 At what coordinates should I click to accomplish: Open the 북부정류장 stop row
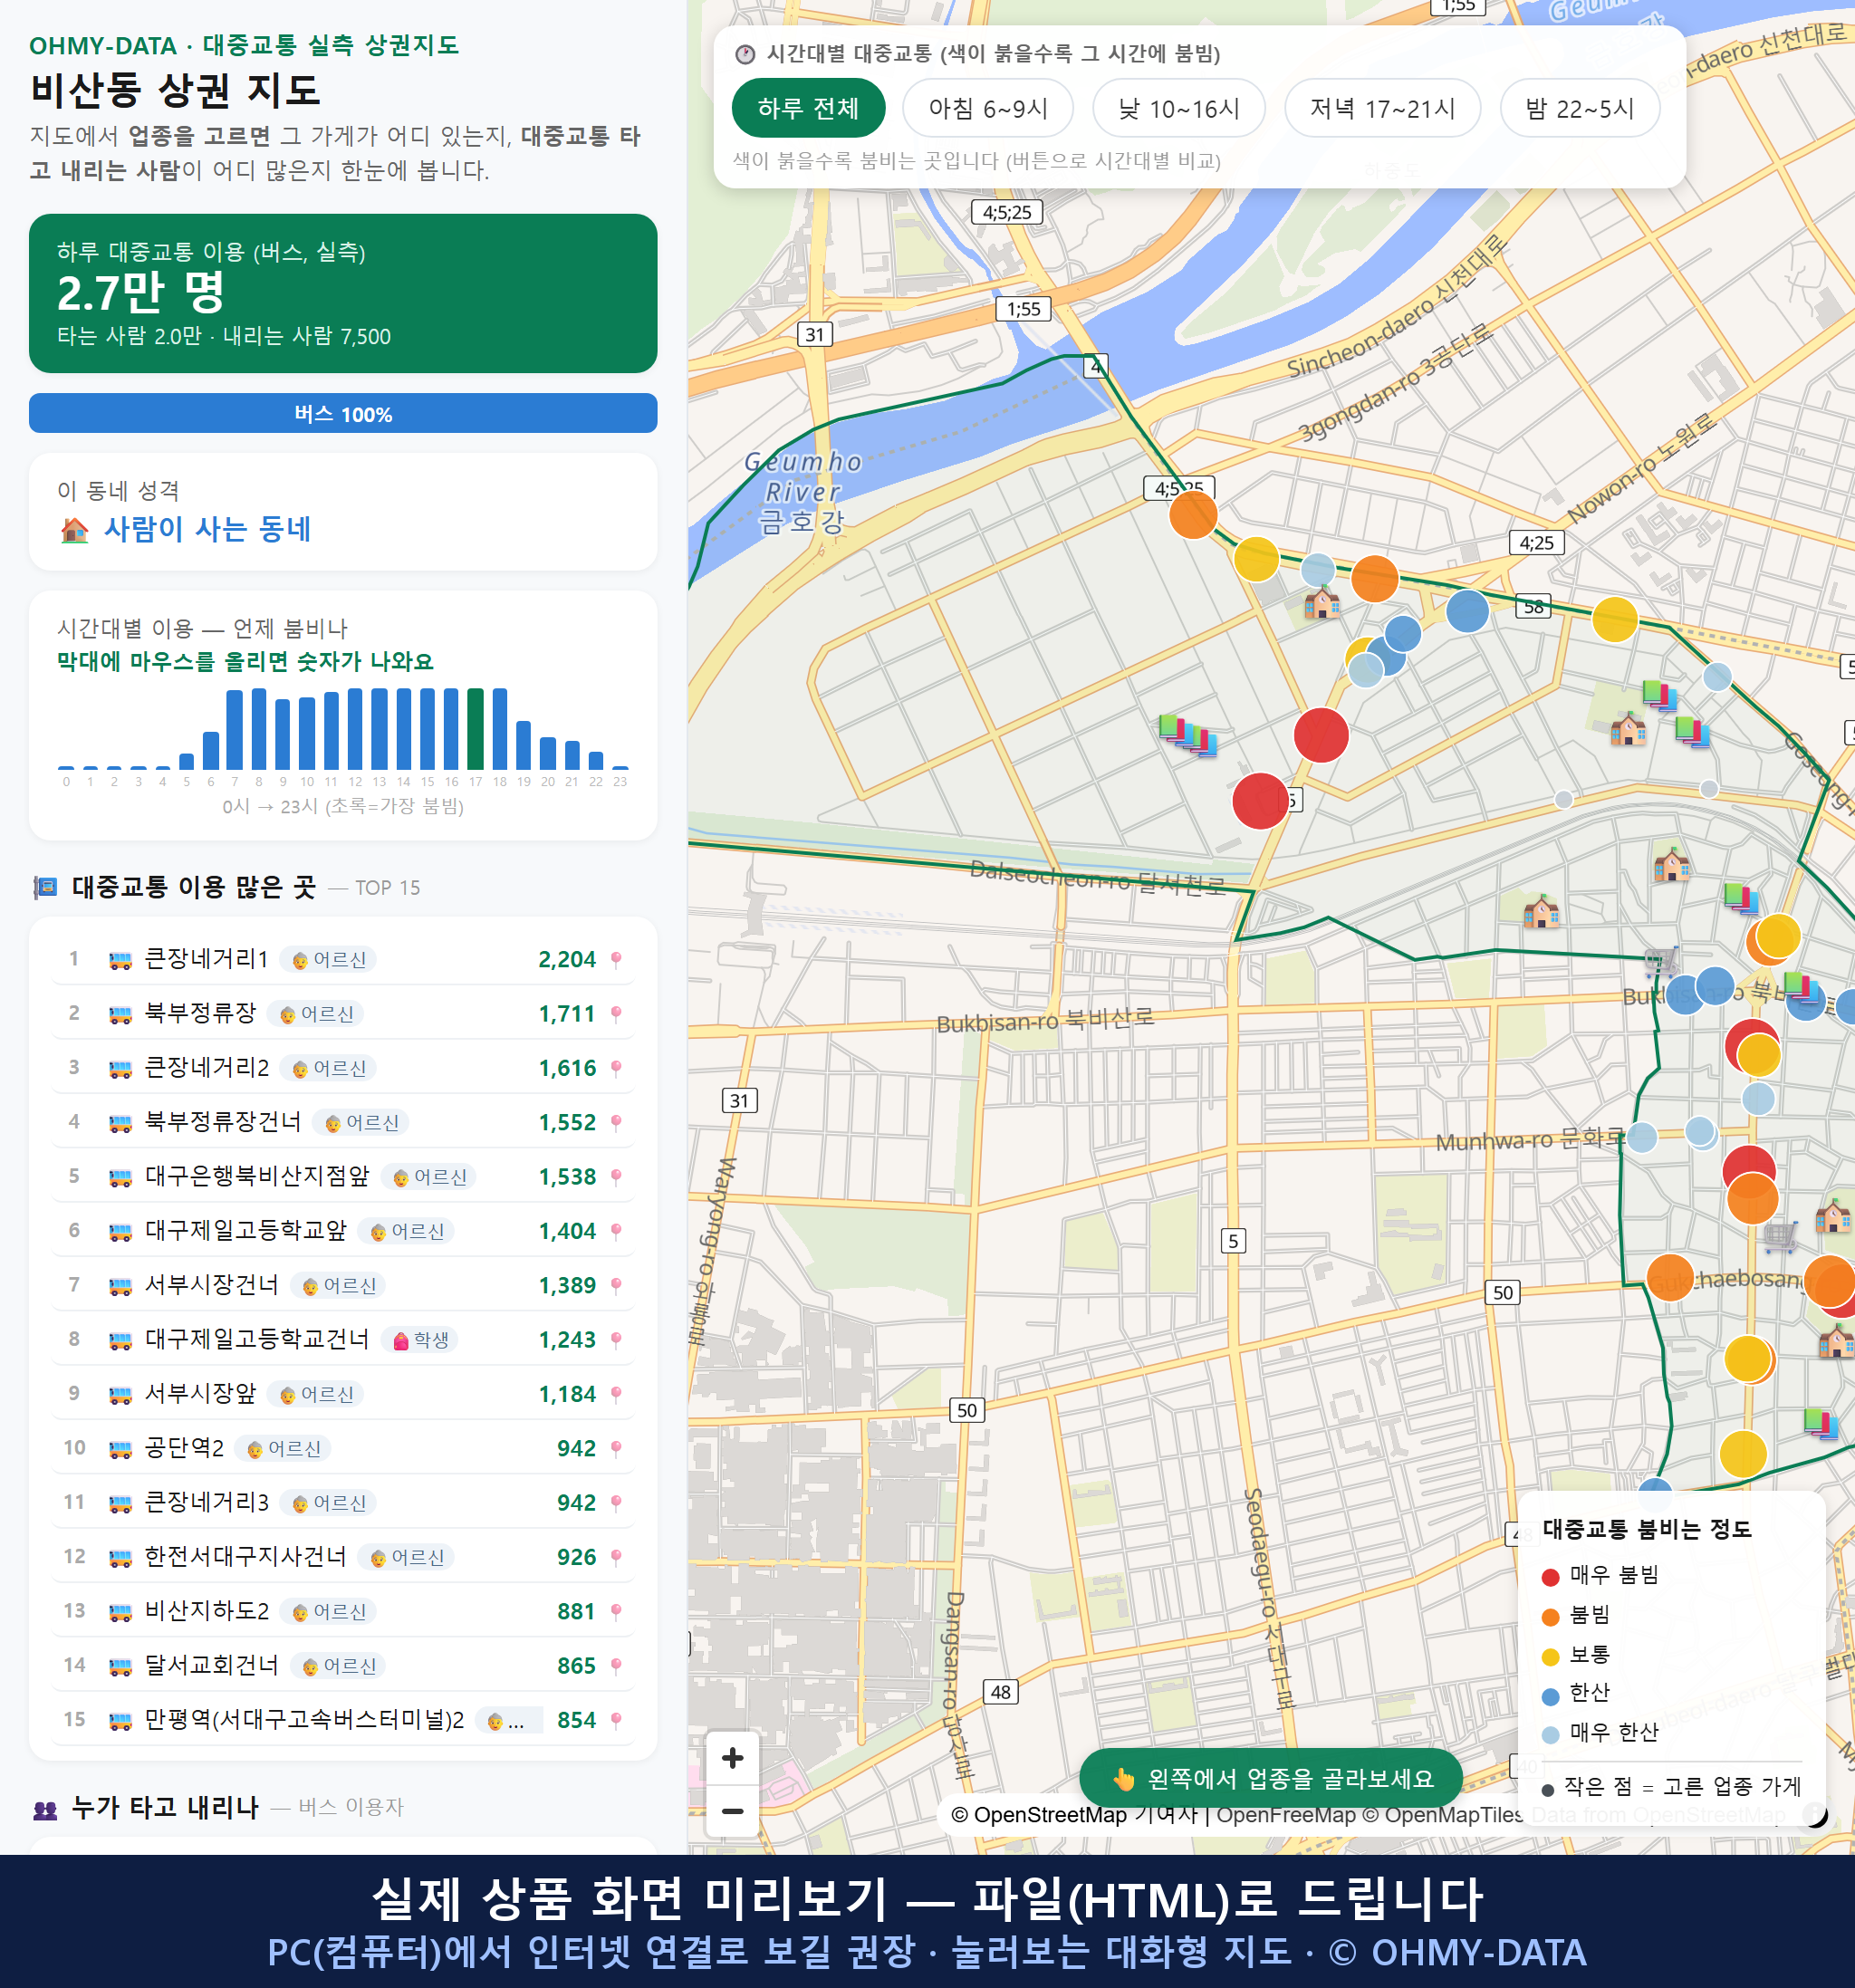tap(342, 1014)
